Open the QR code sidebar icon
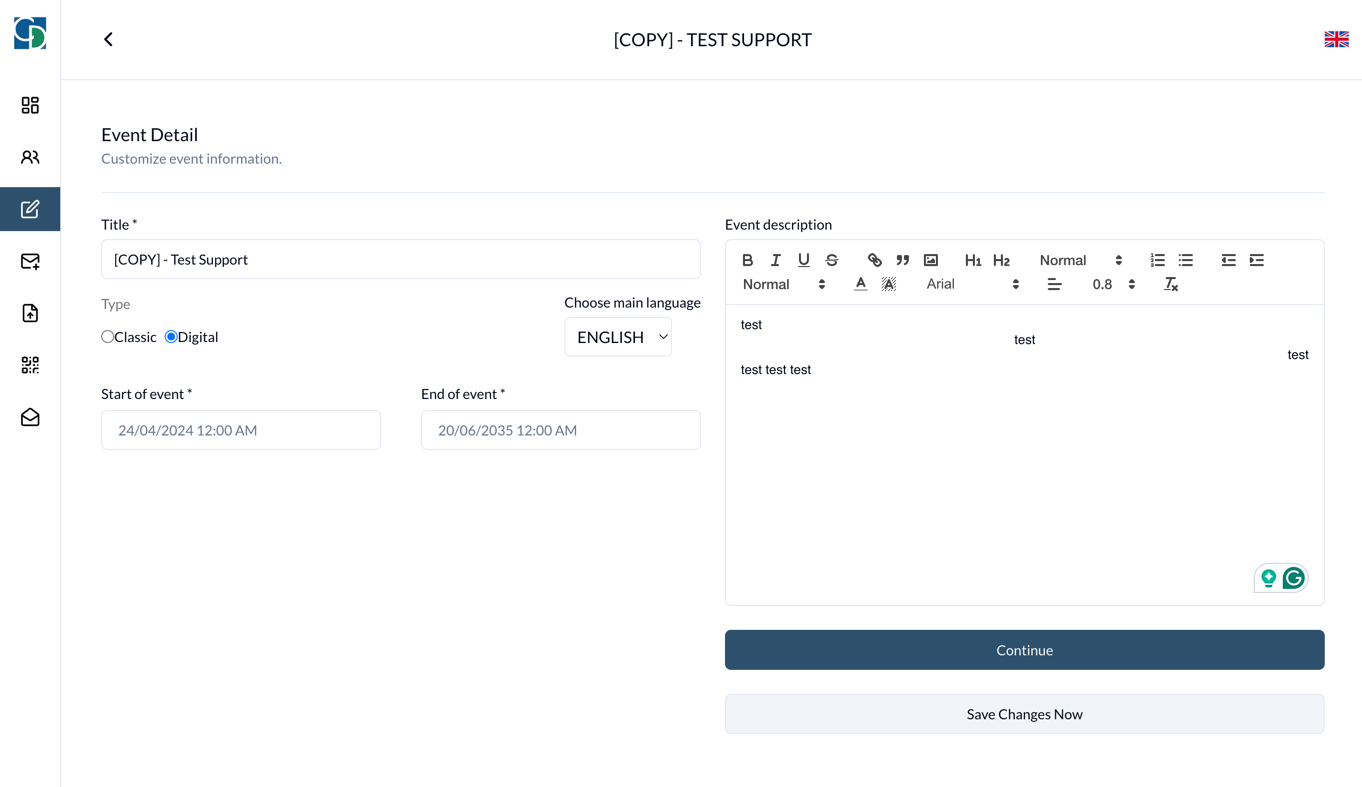Viewport: 1362px width, 787px height. 30,365
